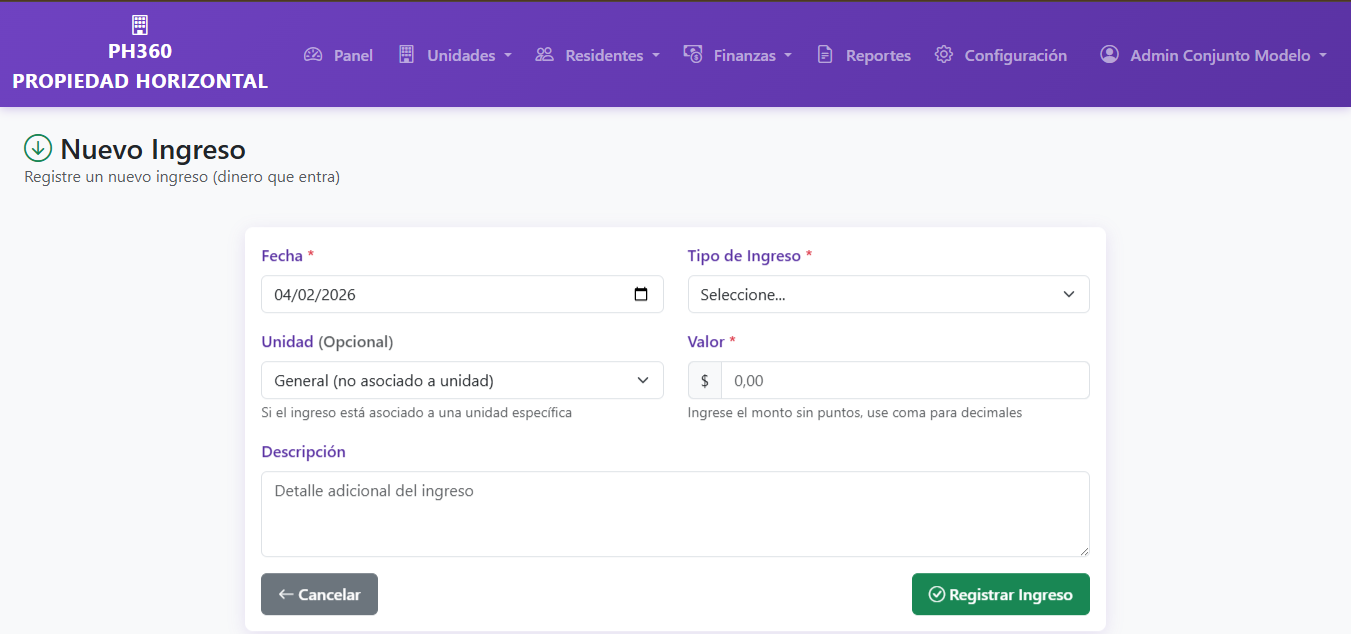
Task: Open the calendar picker in Fecha field
Action: pos(641,294)
